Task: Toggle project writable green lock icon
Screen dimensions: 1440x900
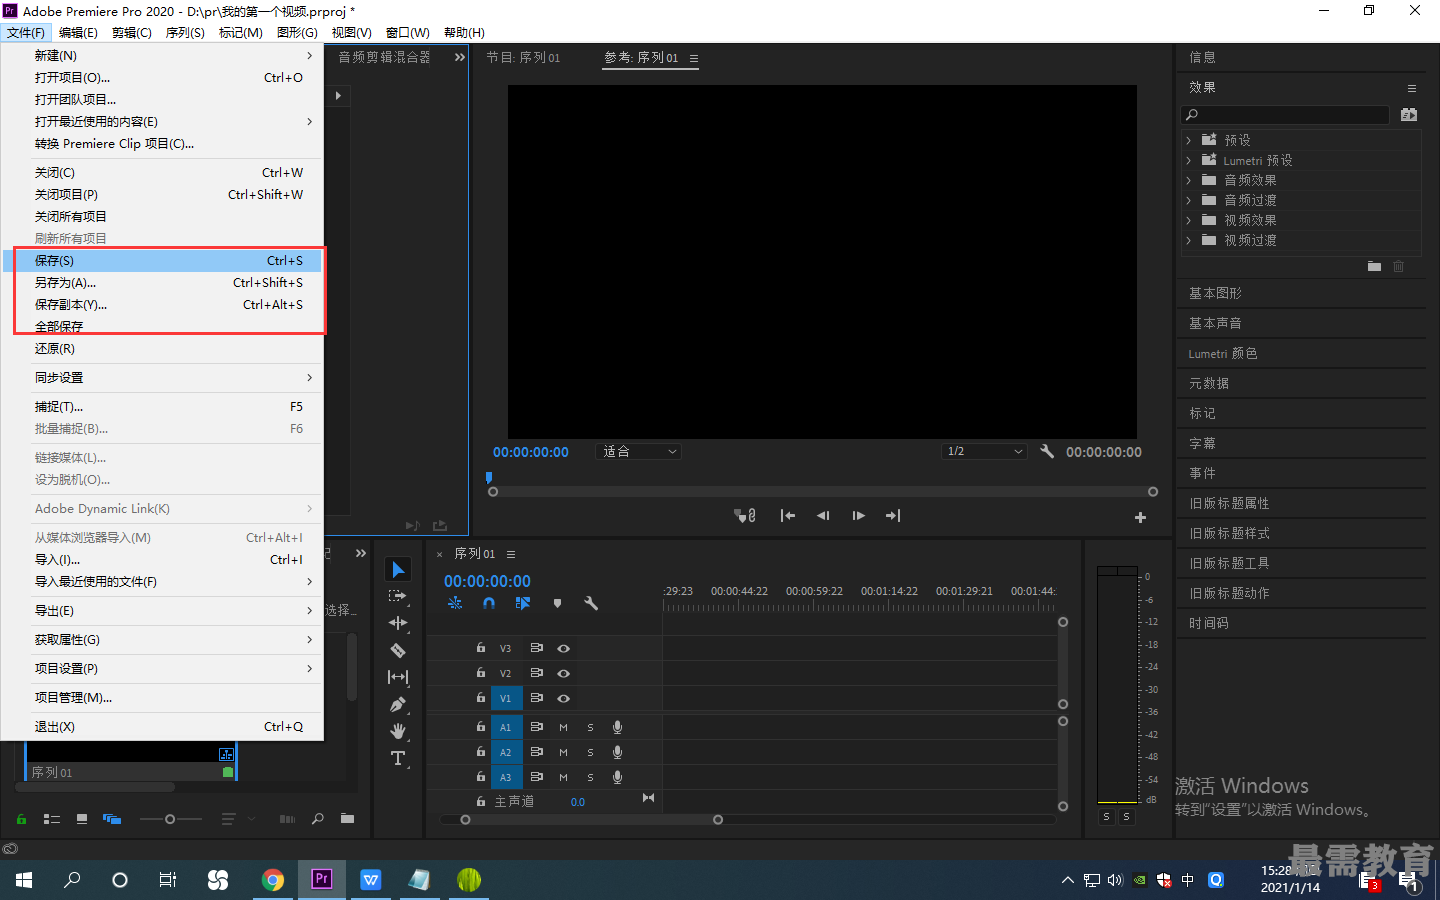Action: 21,819
